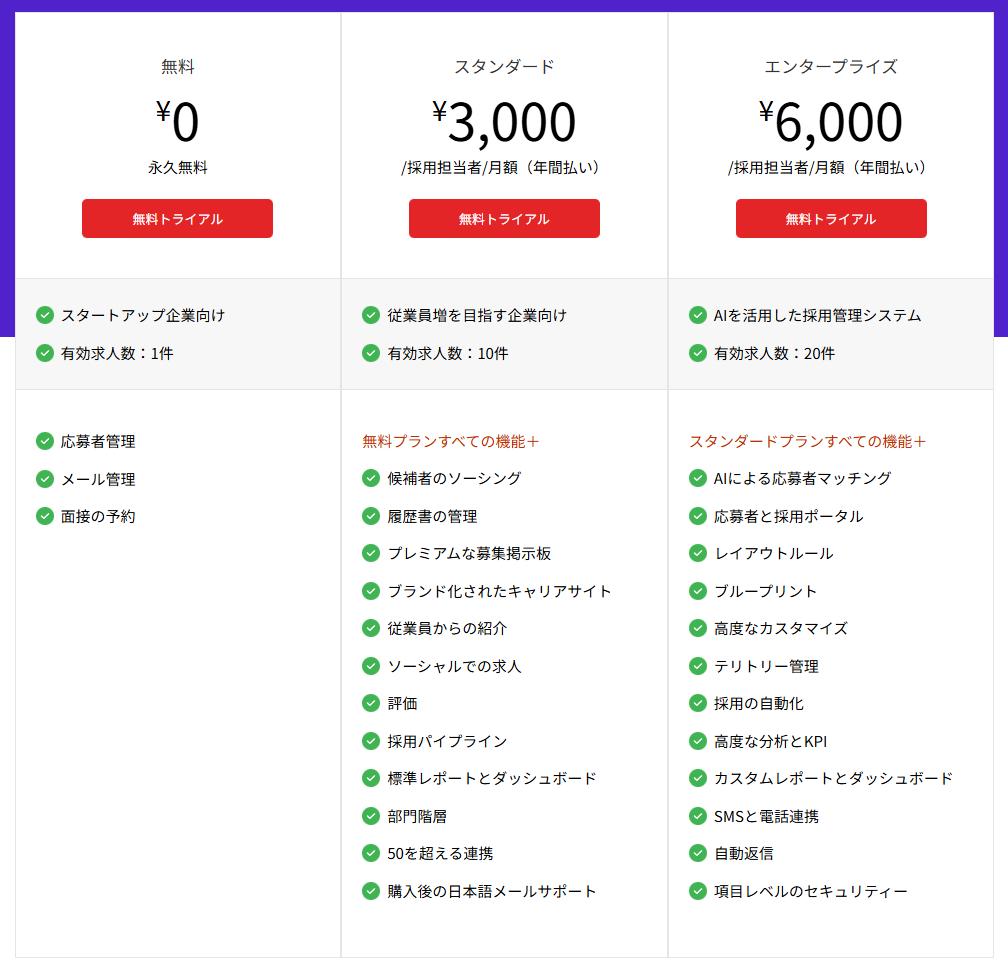Click the green icon beside 候補者のソーシング

pos(371,478)
